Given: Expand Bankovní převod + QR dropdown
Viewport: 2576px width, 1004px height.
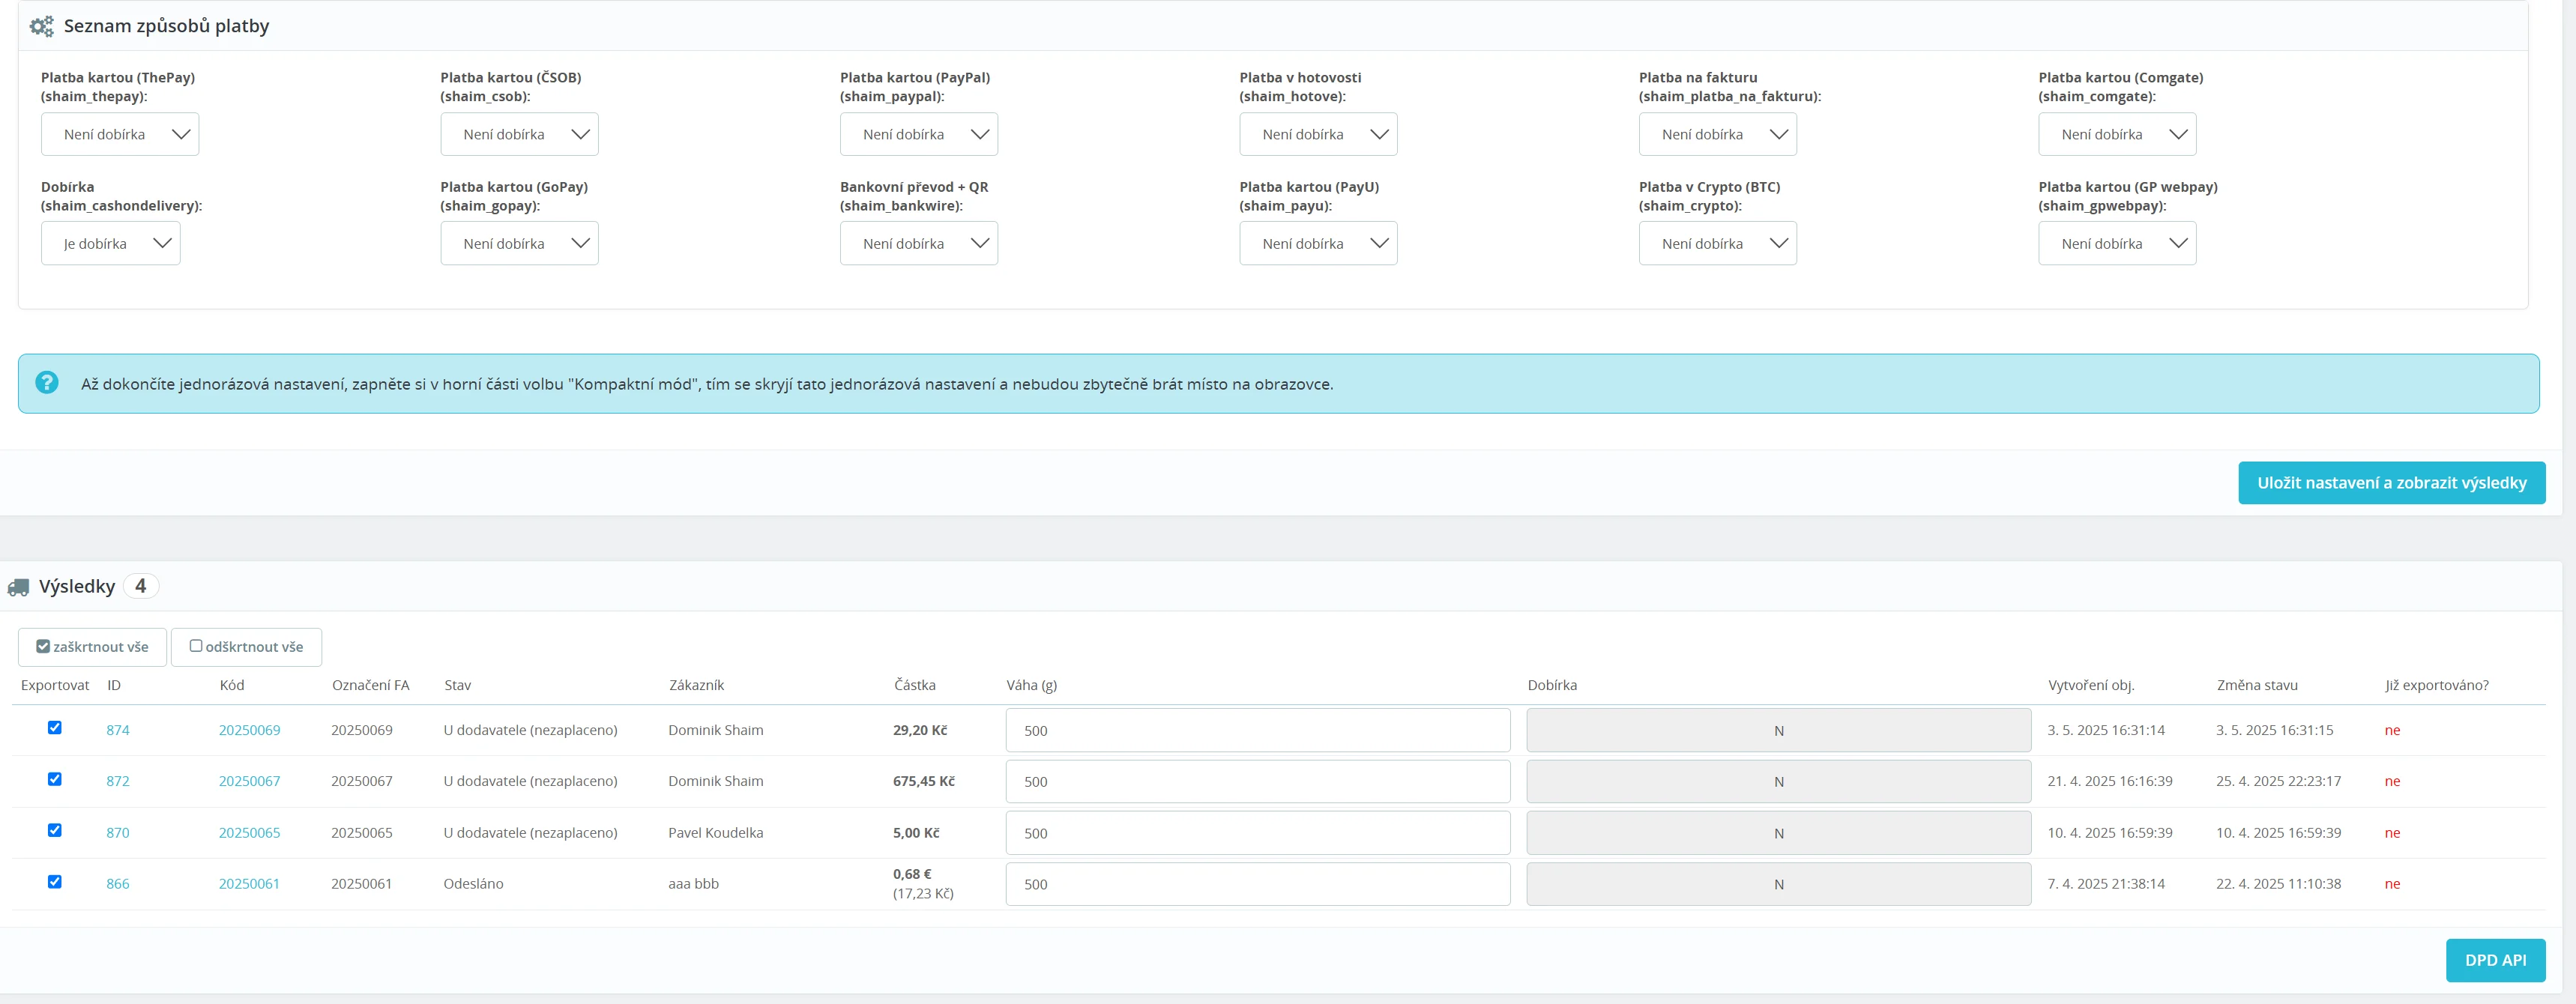Looking at the screenshot, I should 918,244.
